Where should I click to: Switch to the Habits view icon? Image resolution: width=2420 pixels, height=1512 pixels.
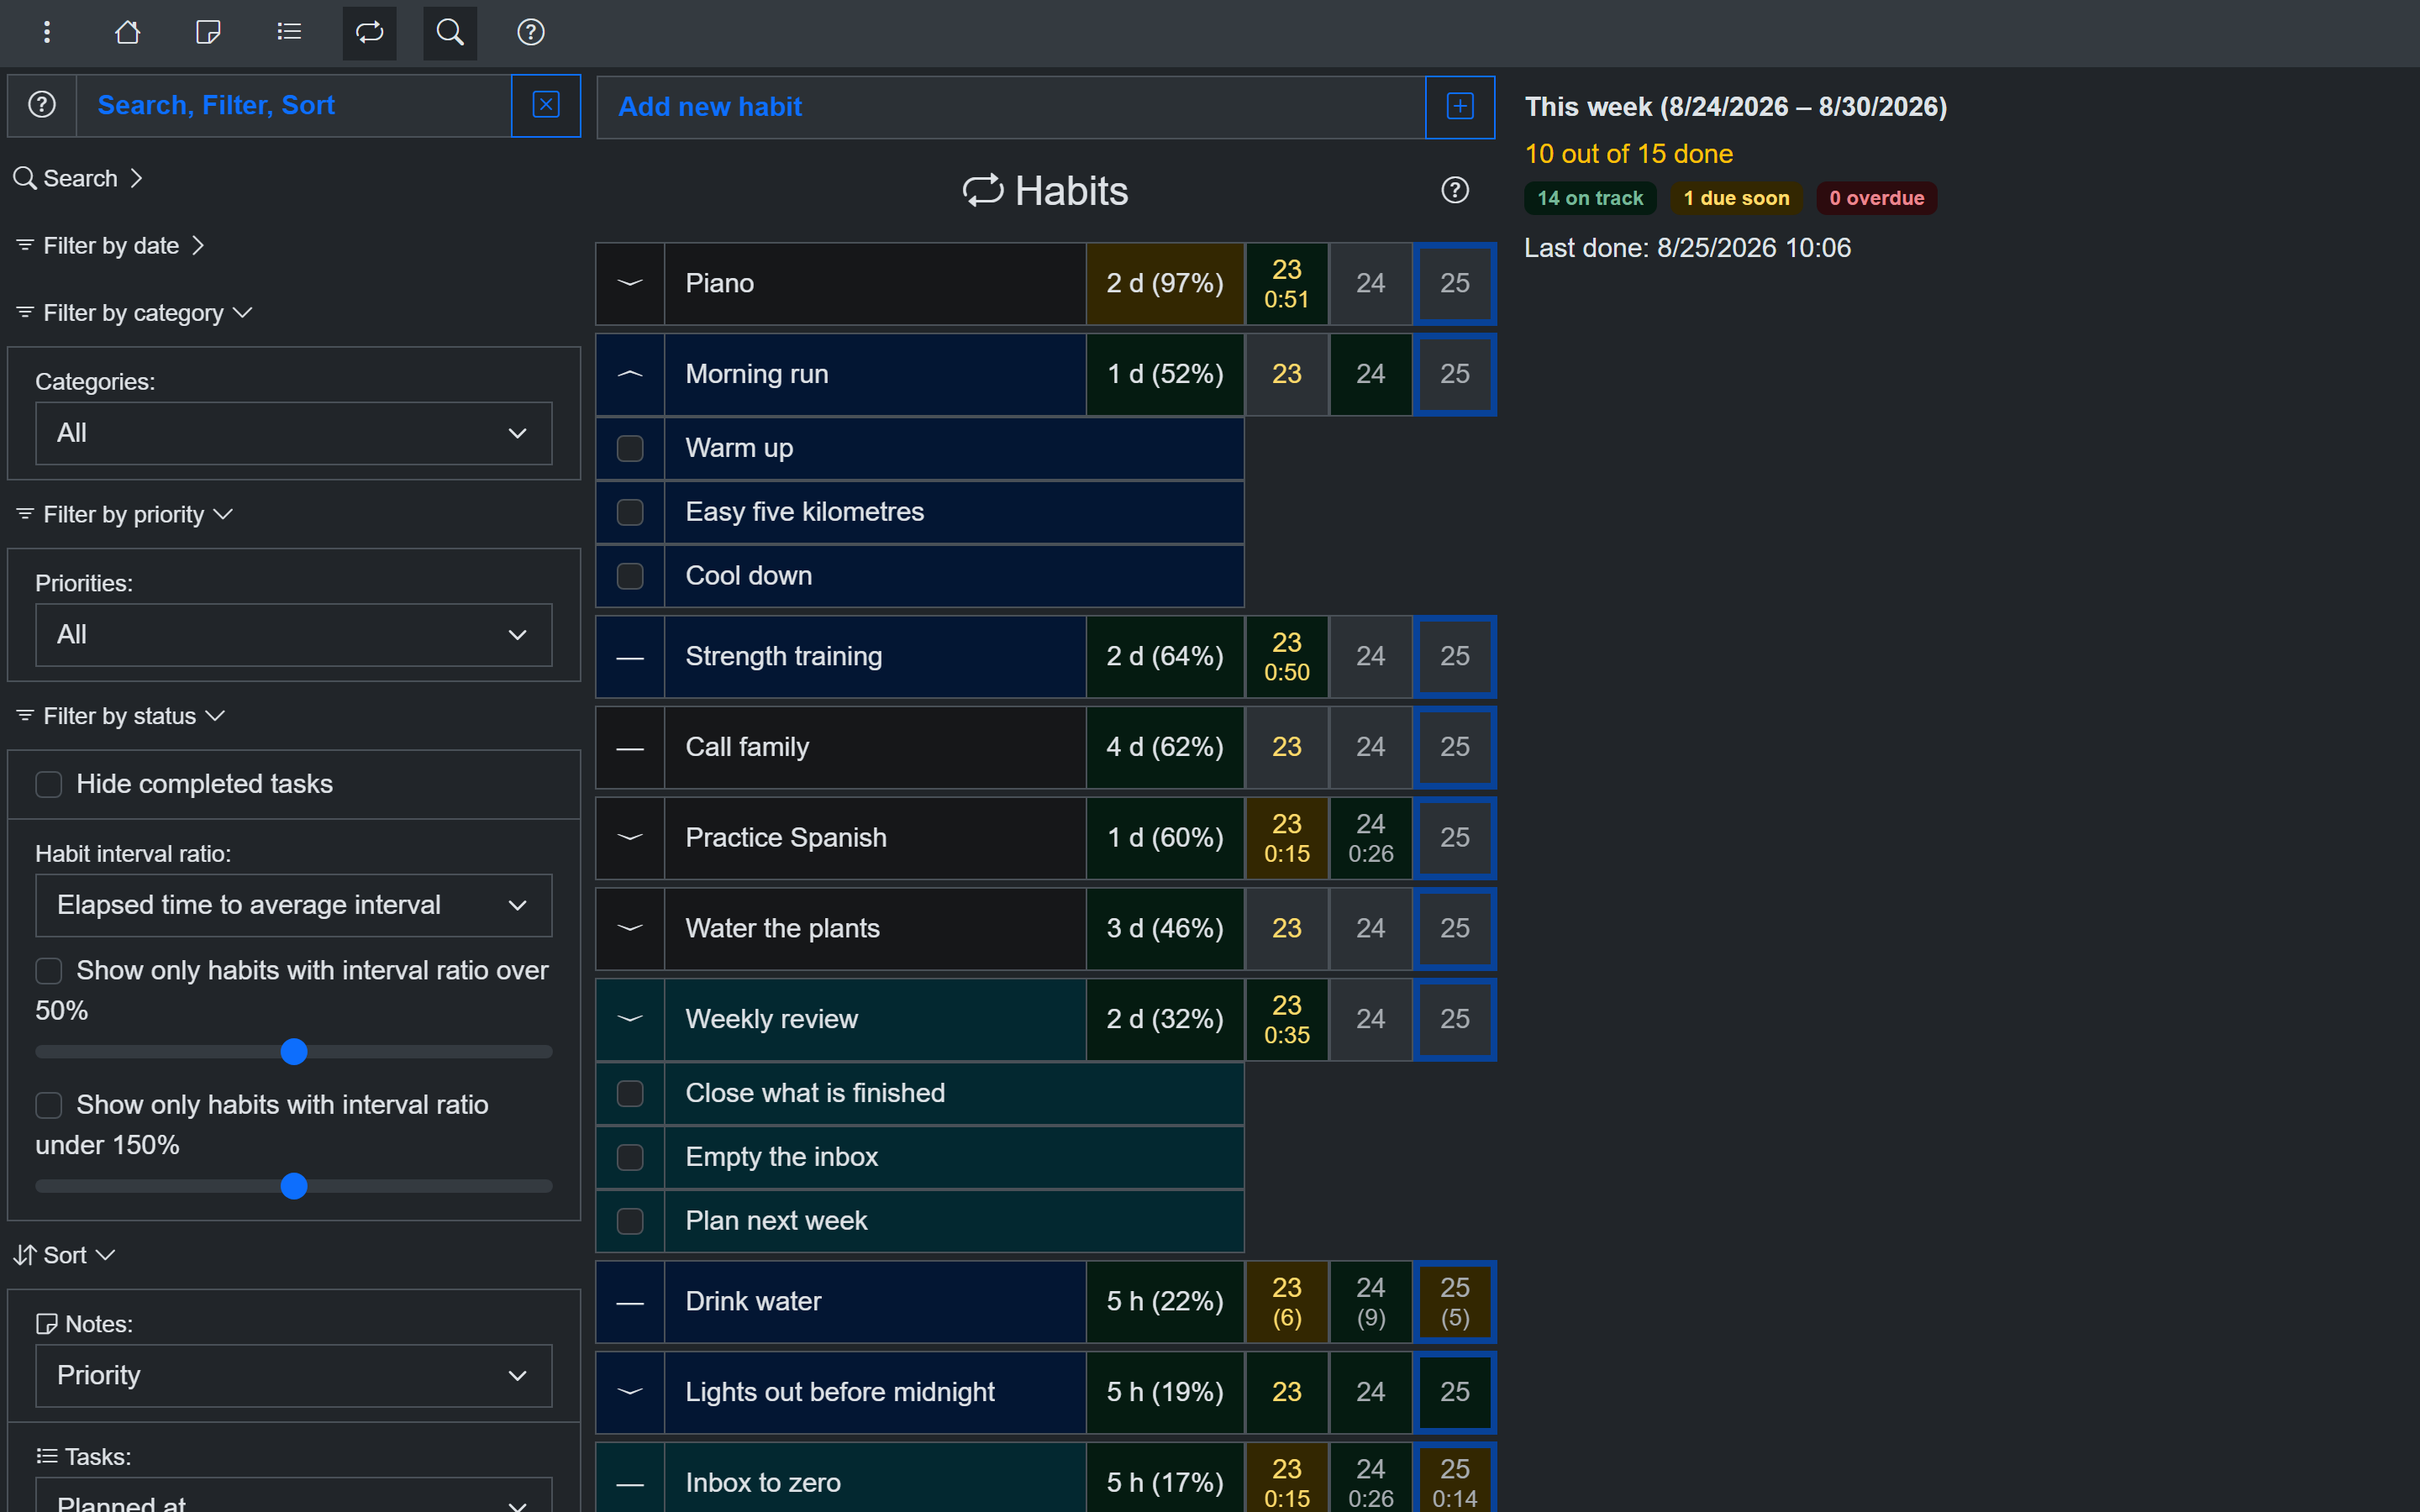click(370, 32)
